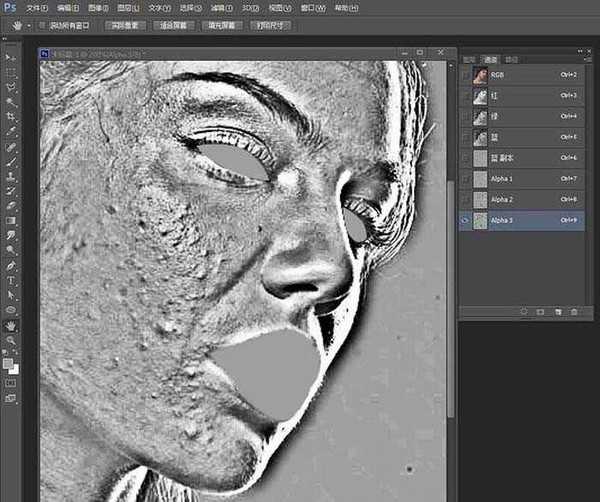
Task: Select the Hand tool in toolbox
Action: pyautogui.click(x=11, y=325)
